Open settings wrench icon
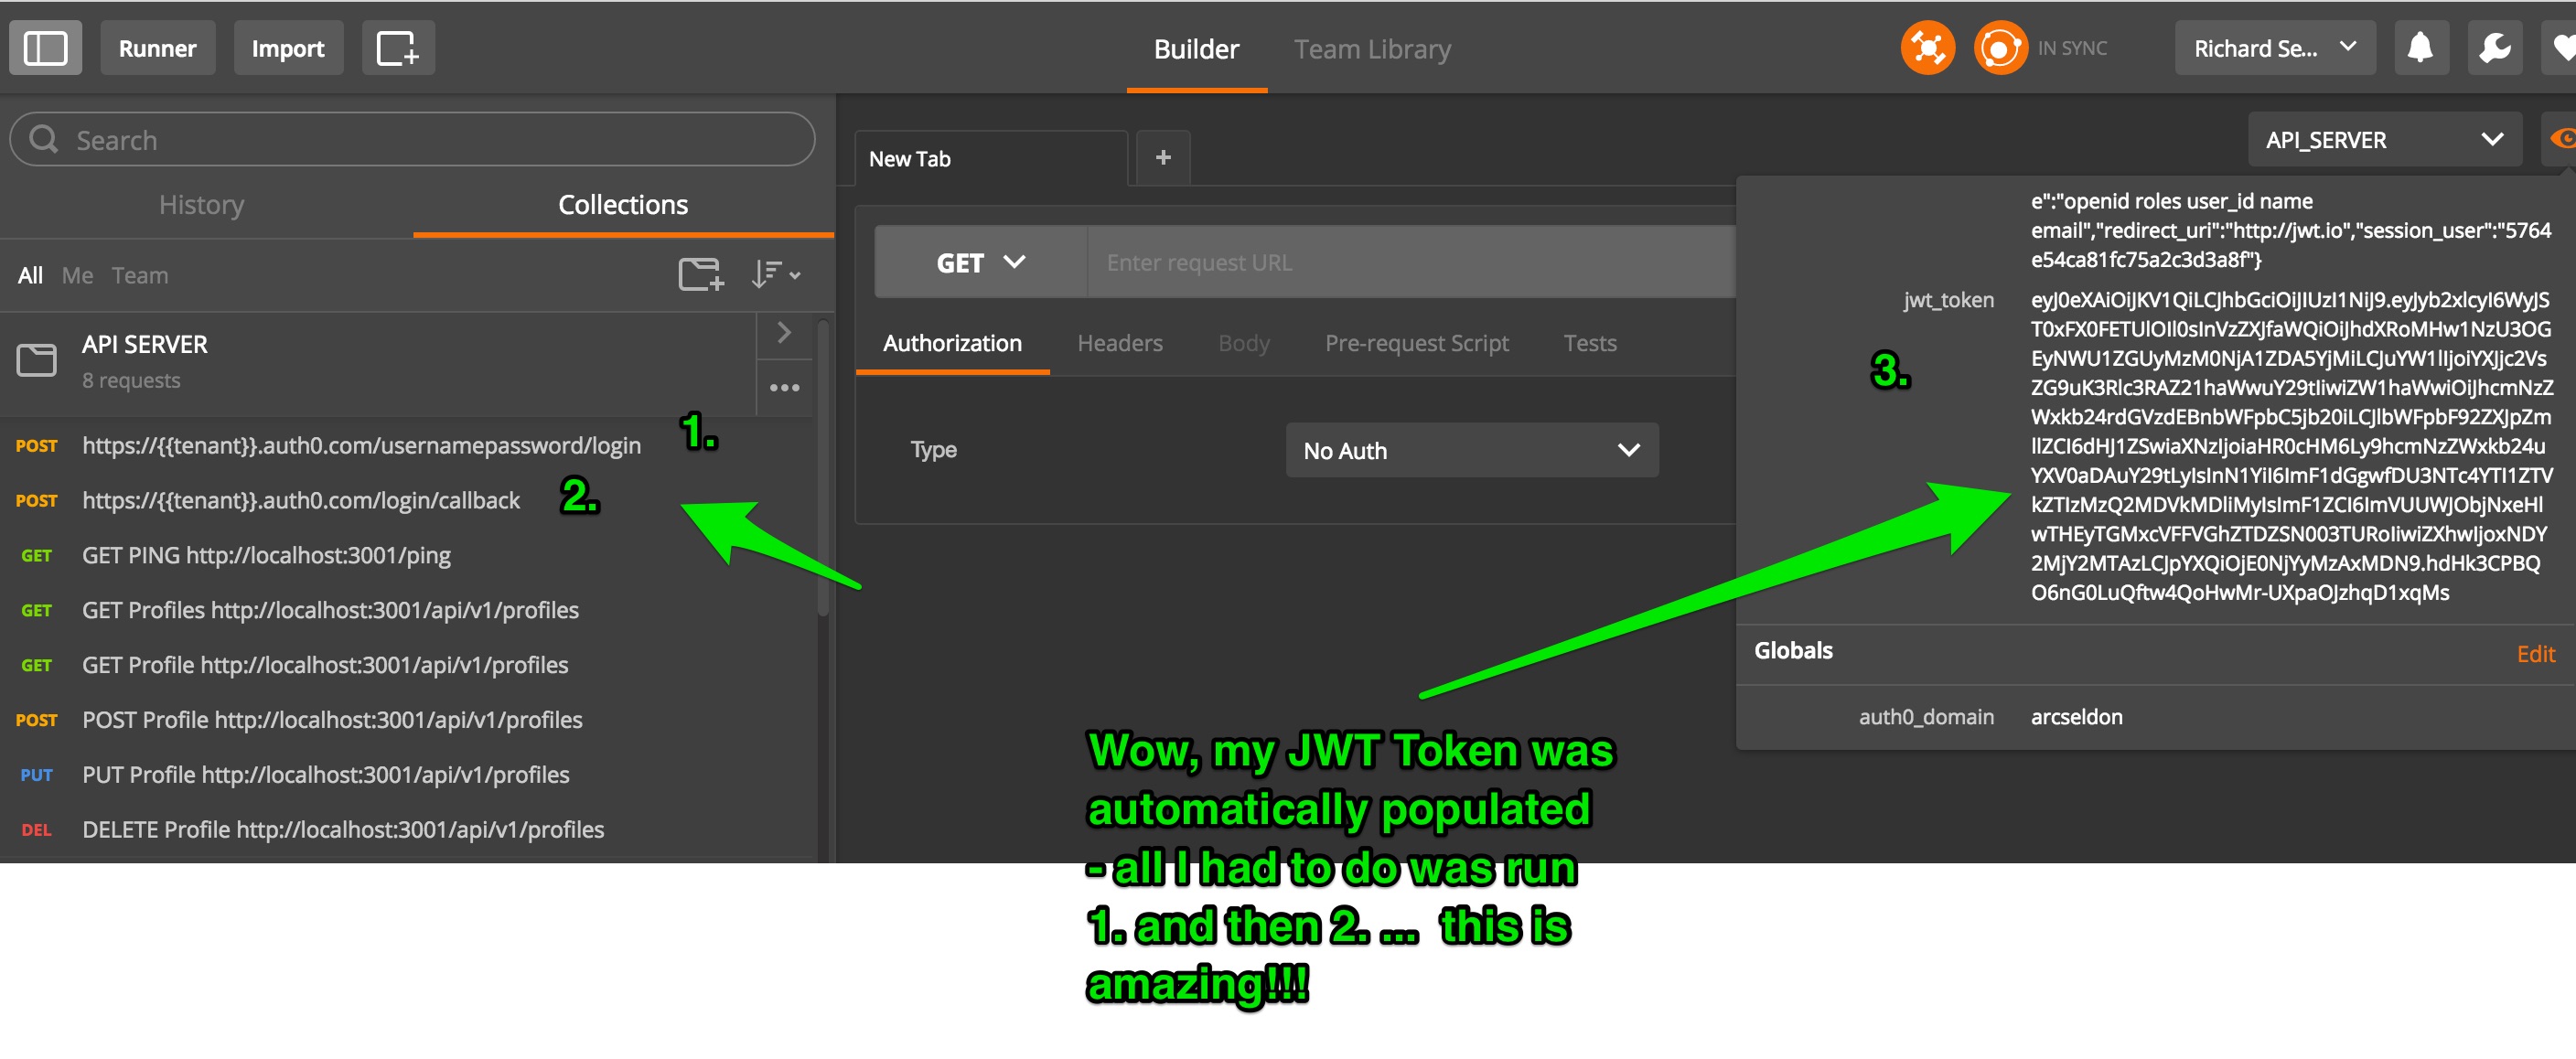2576x1059 pixels. pyautogui.click(x=2494, y=48)
